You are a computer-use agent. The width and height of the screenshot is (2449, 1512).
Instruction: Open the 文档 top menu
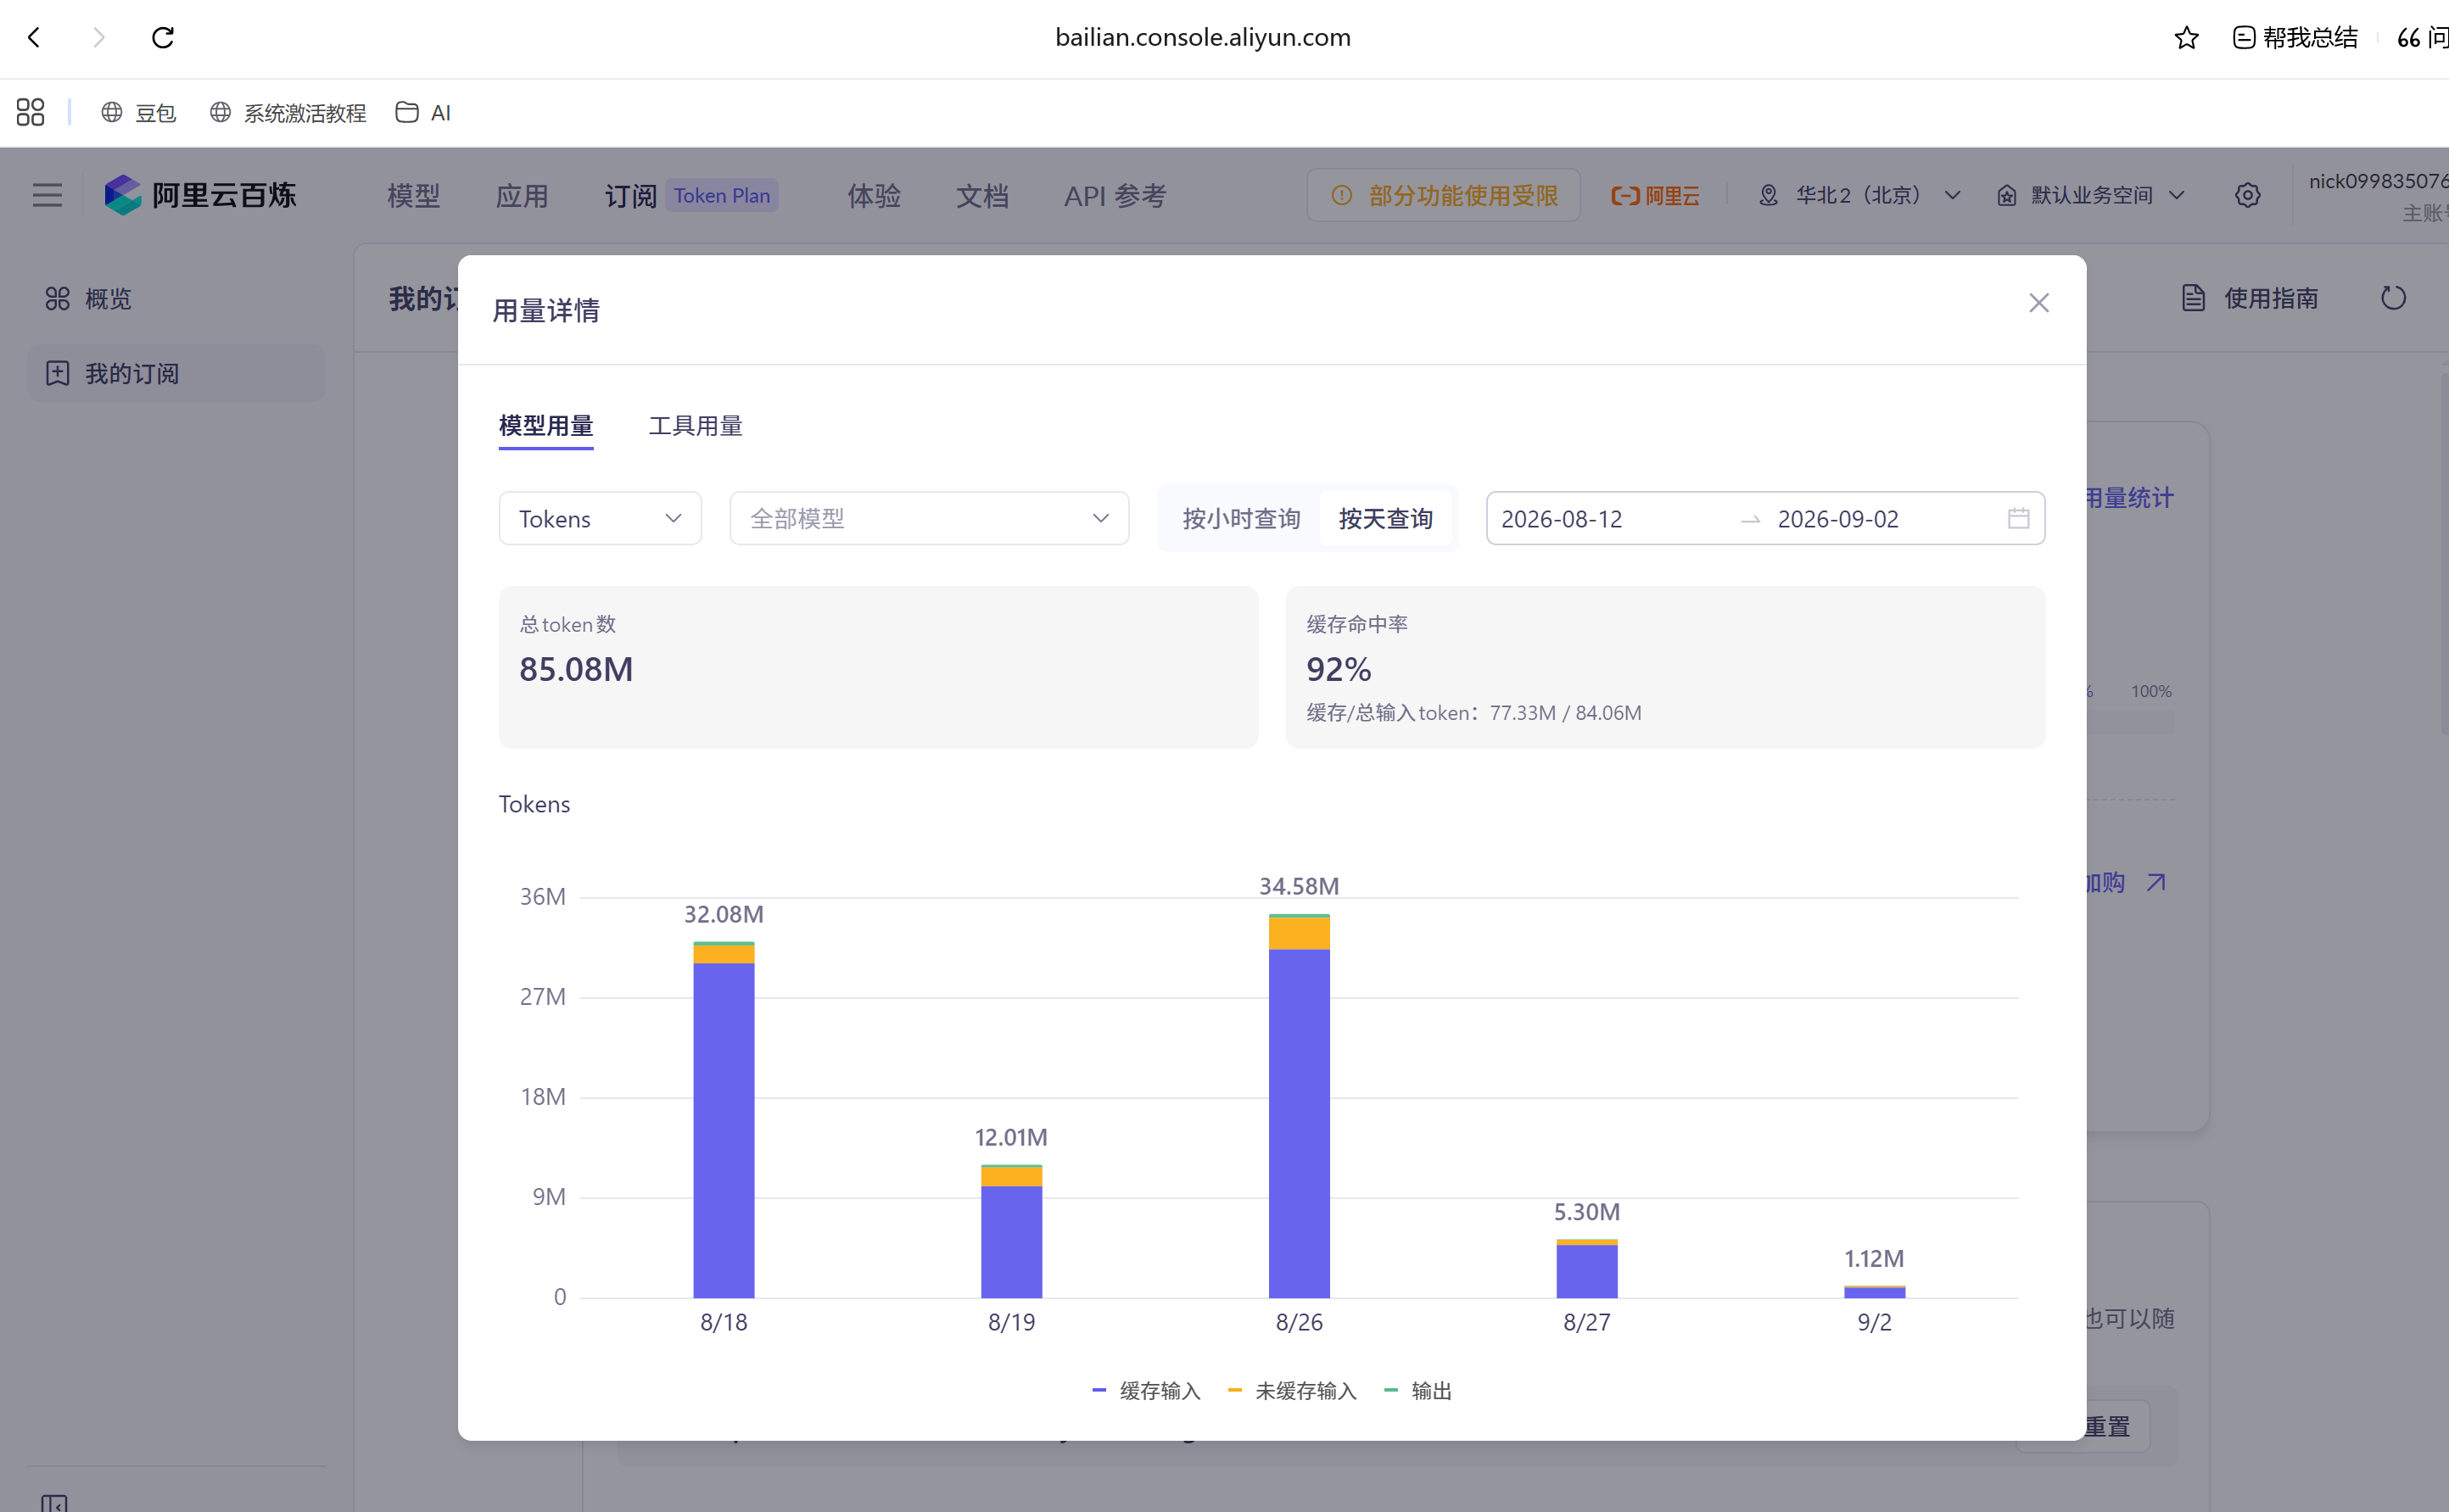point(982,196)
